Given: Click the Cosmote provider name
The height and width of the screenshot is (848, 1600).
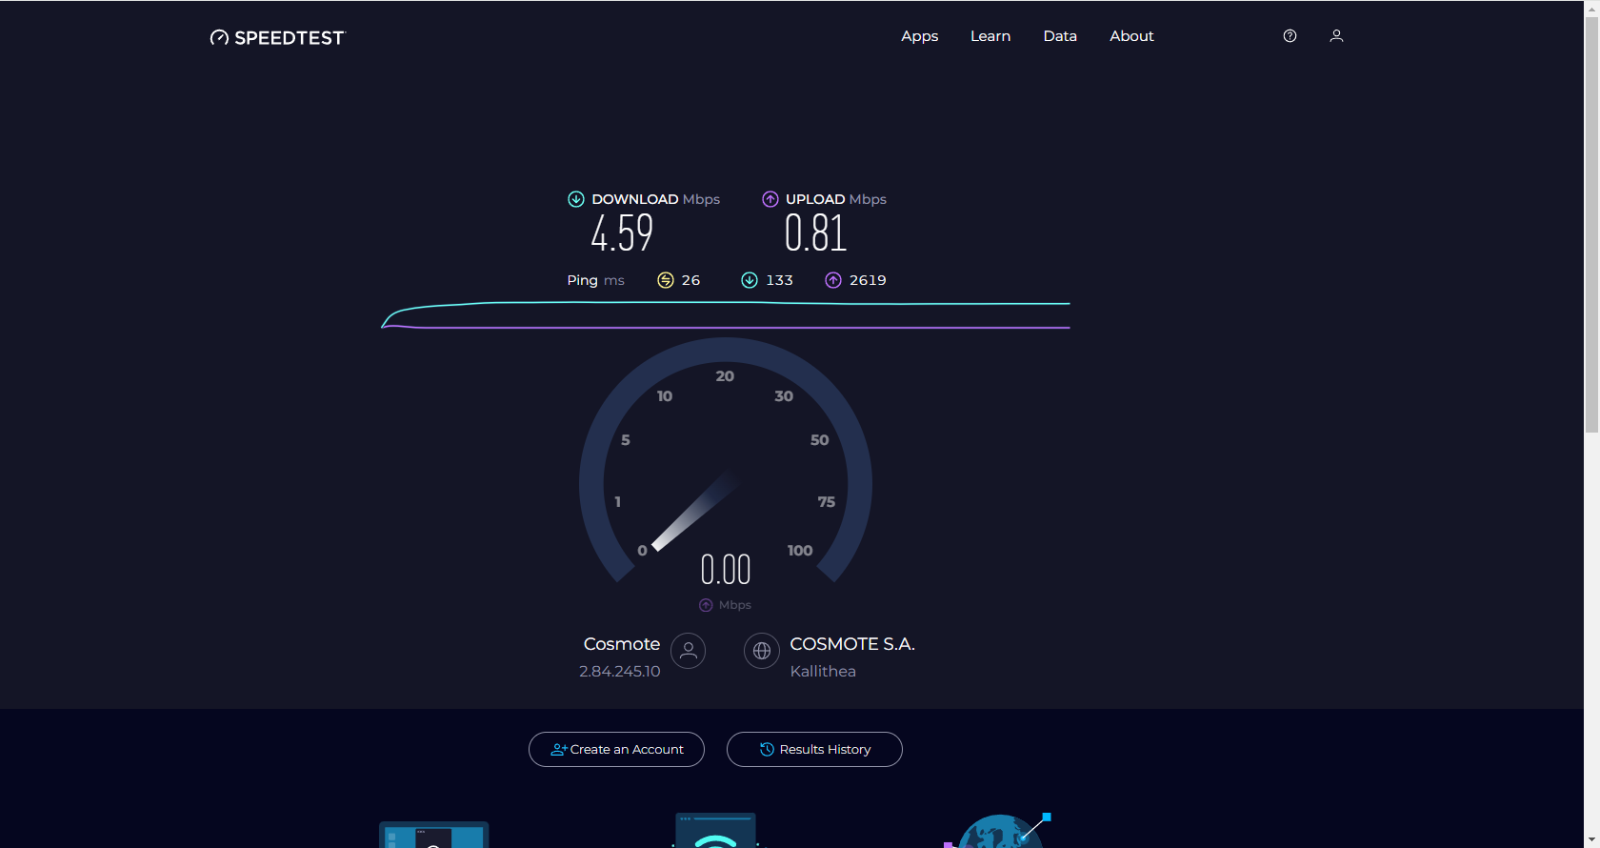Looking at the screenshot, I should click(x=622, y=644).
